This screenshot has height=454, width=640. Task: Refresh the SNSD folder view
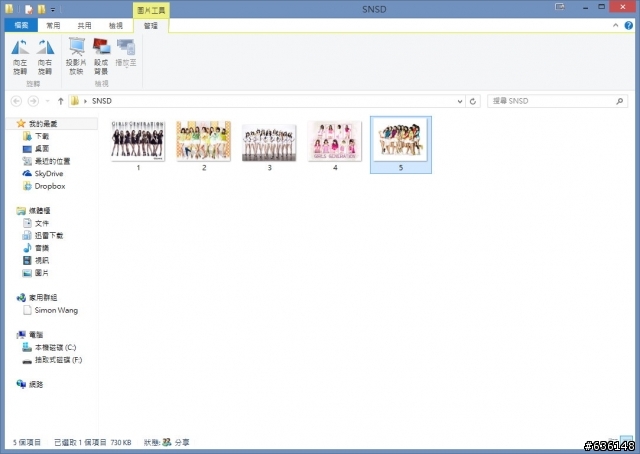[473, 101]
